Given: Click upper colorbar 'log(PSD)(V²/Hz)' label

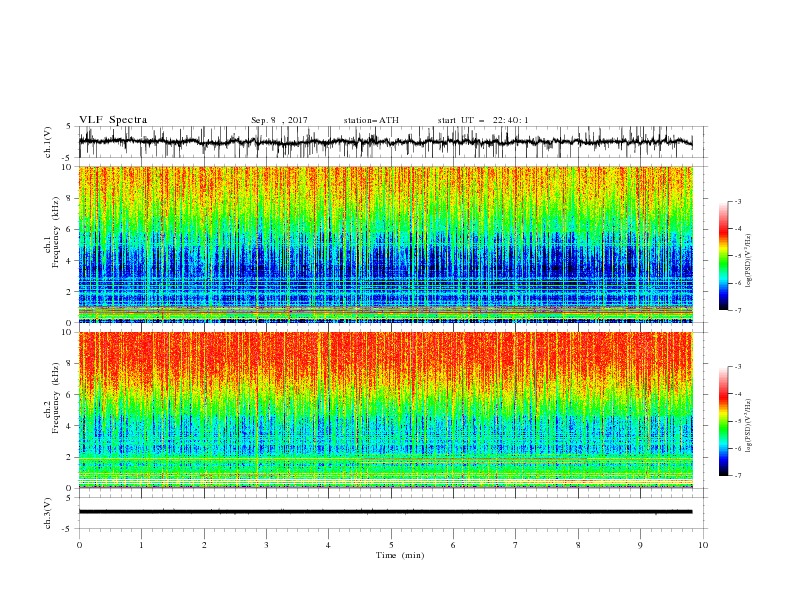Looking at the screenshot, I should [x=749, y=261].
